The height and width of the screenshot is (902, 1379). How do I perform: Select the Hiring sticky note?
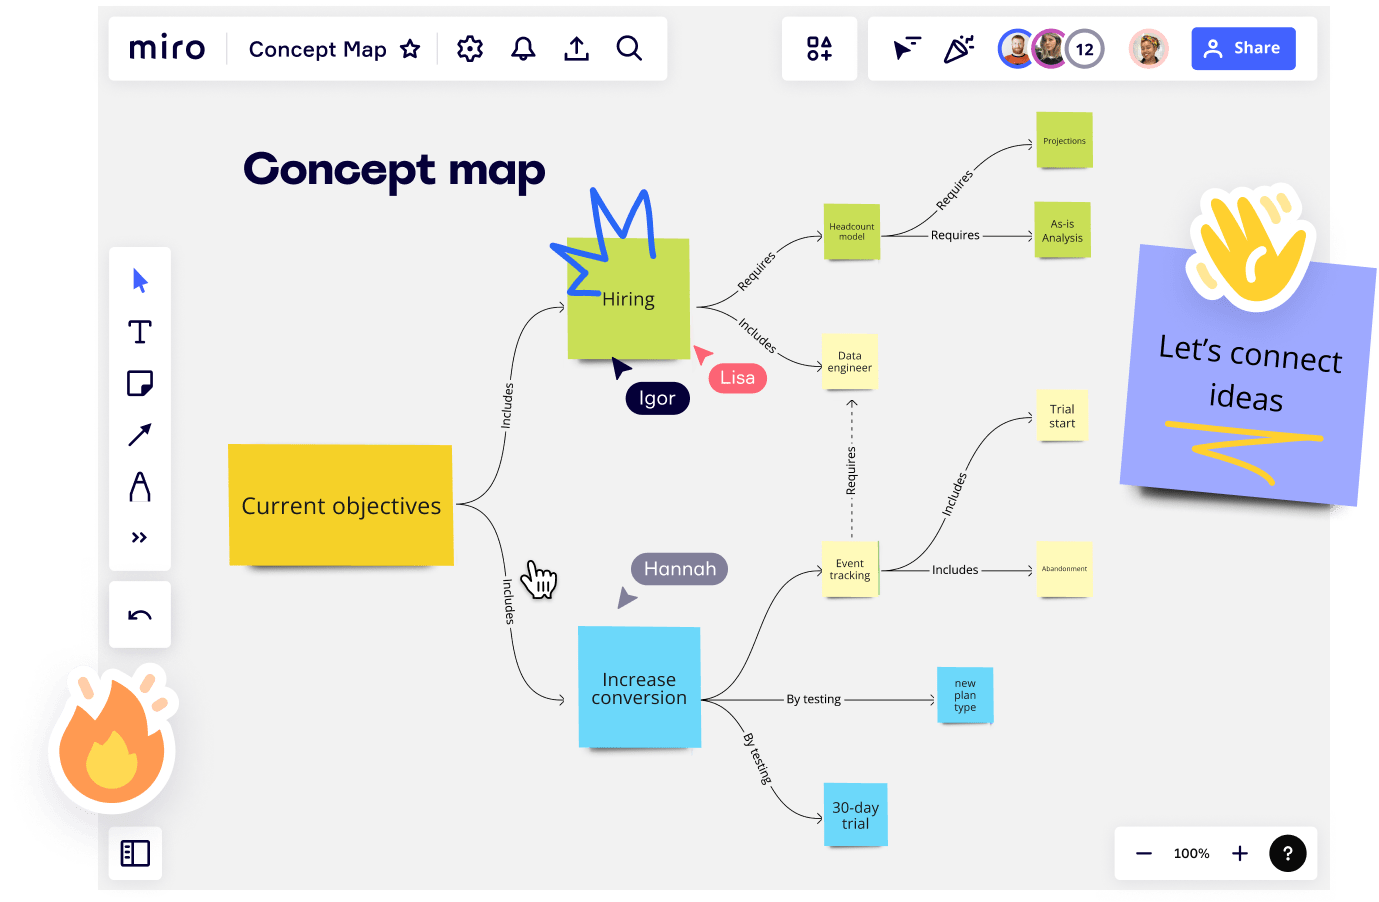[628, 298]
